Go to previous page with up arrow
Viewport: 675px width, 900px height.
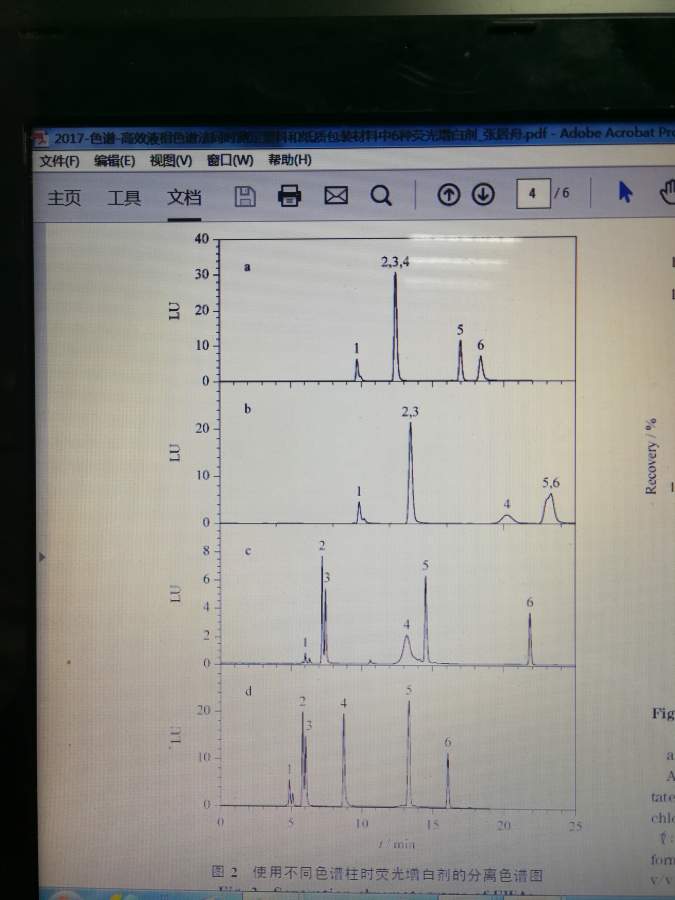click(x=449, y=195)
